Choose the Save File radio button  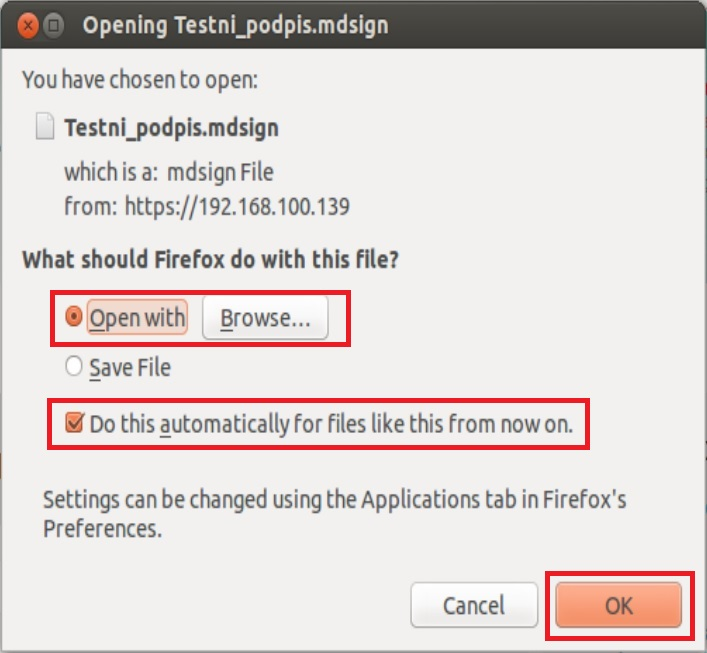[x=73, y=368]
